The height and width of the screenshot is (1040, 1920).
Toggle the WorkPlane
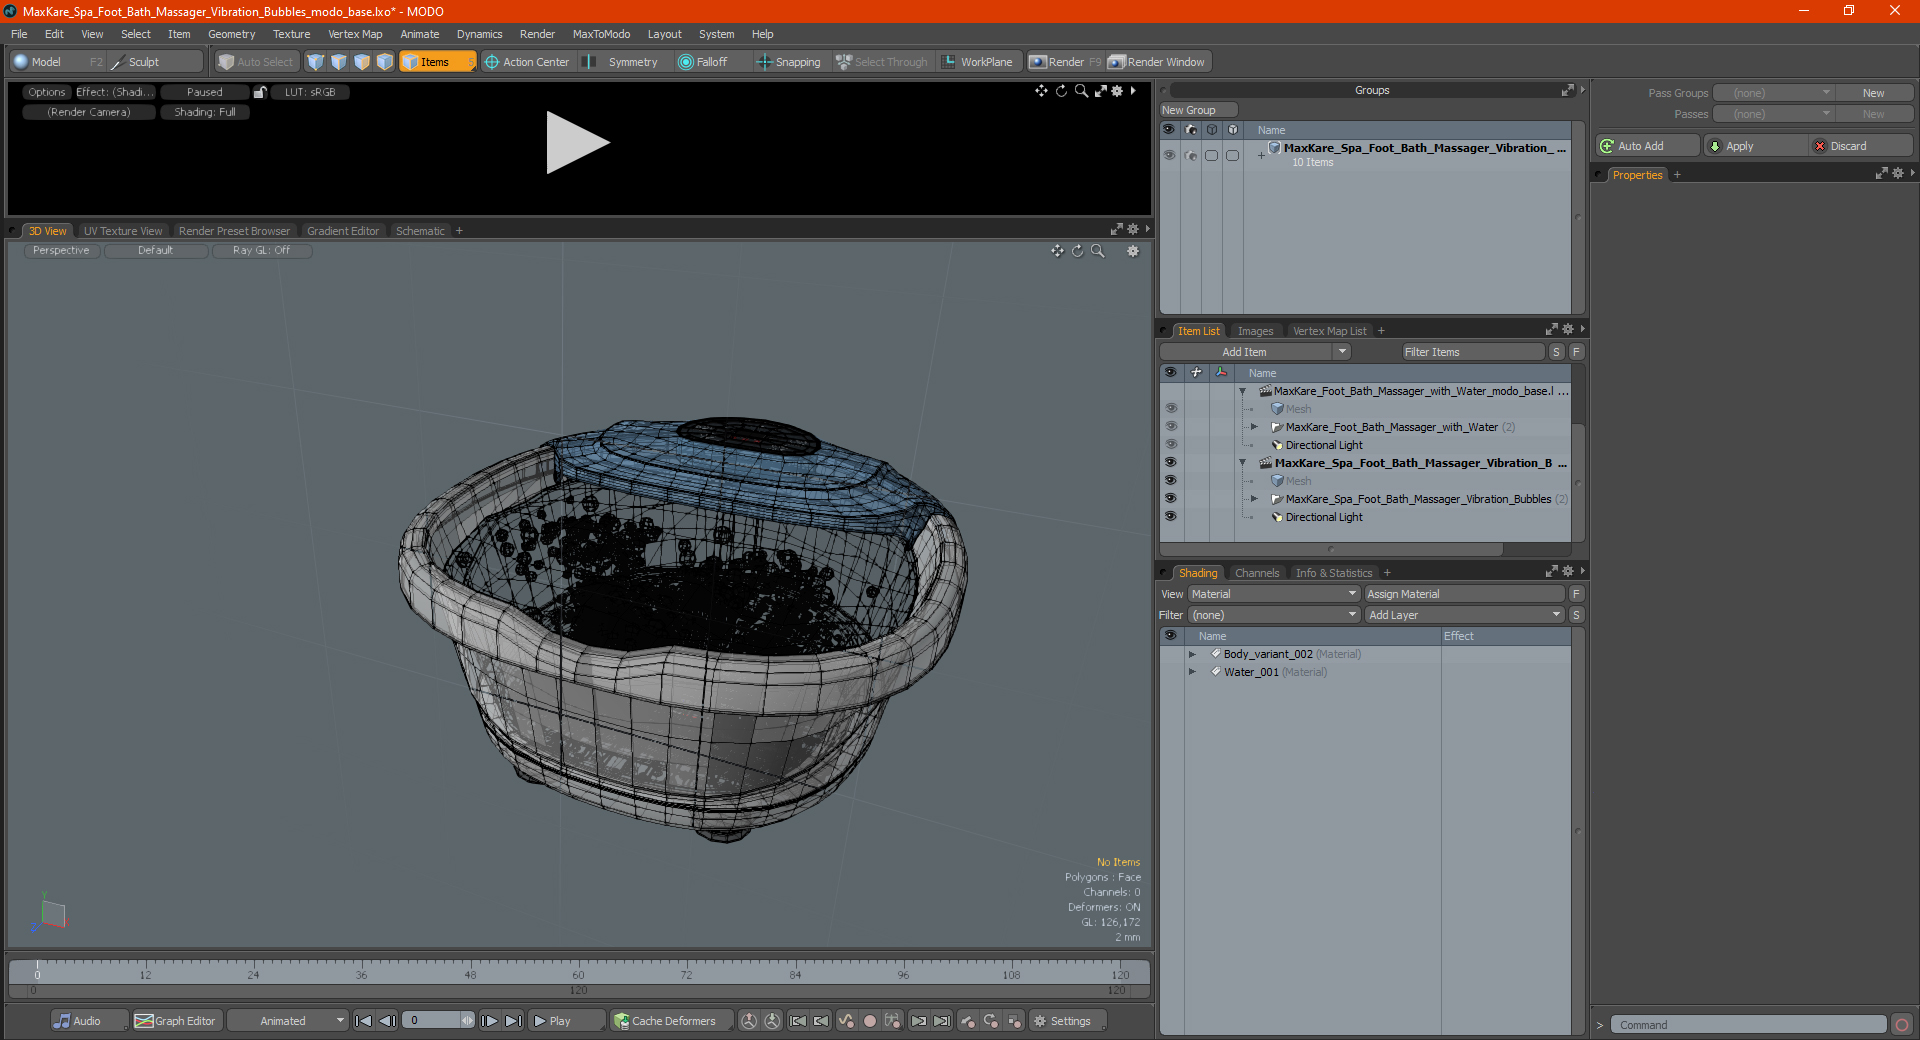tap(977, 62)
